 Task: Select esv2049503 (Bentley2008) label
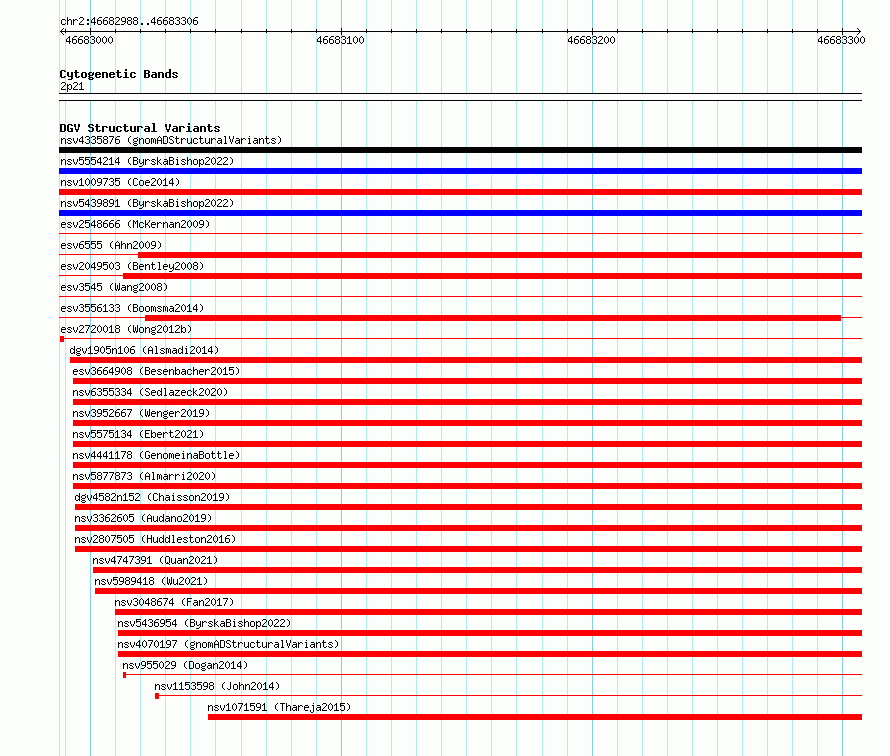132,266
